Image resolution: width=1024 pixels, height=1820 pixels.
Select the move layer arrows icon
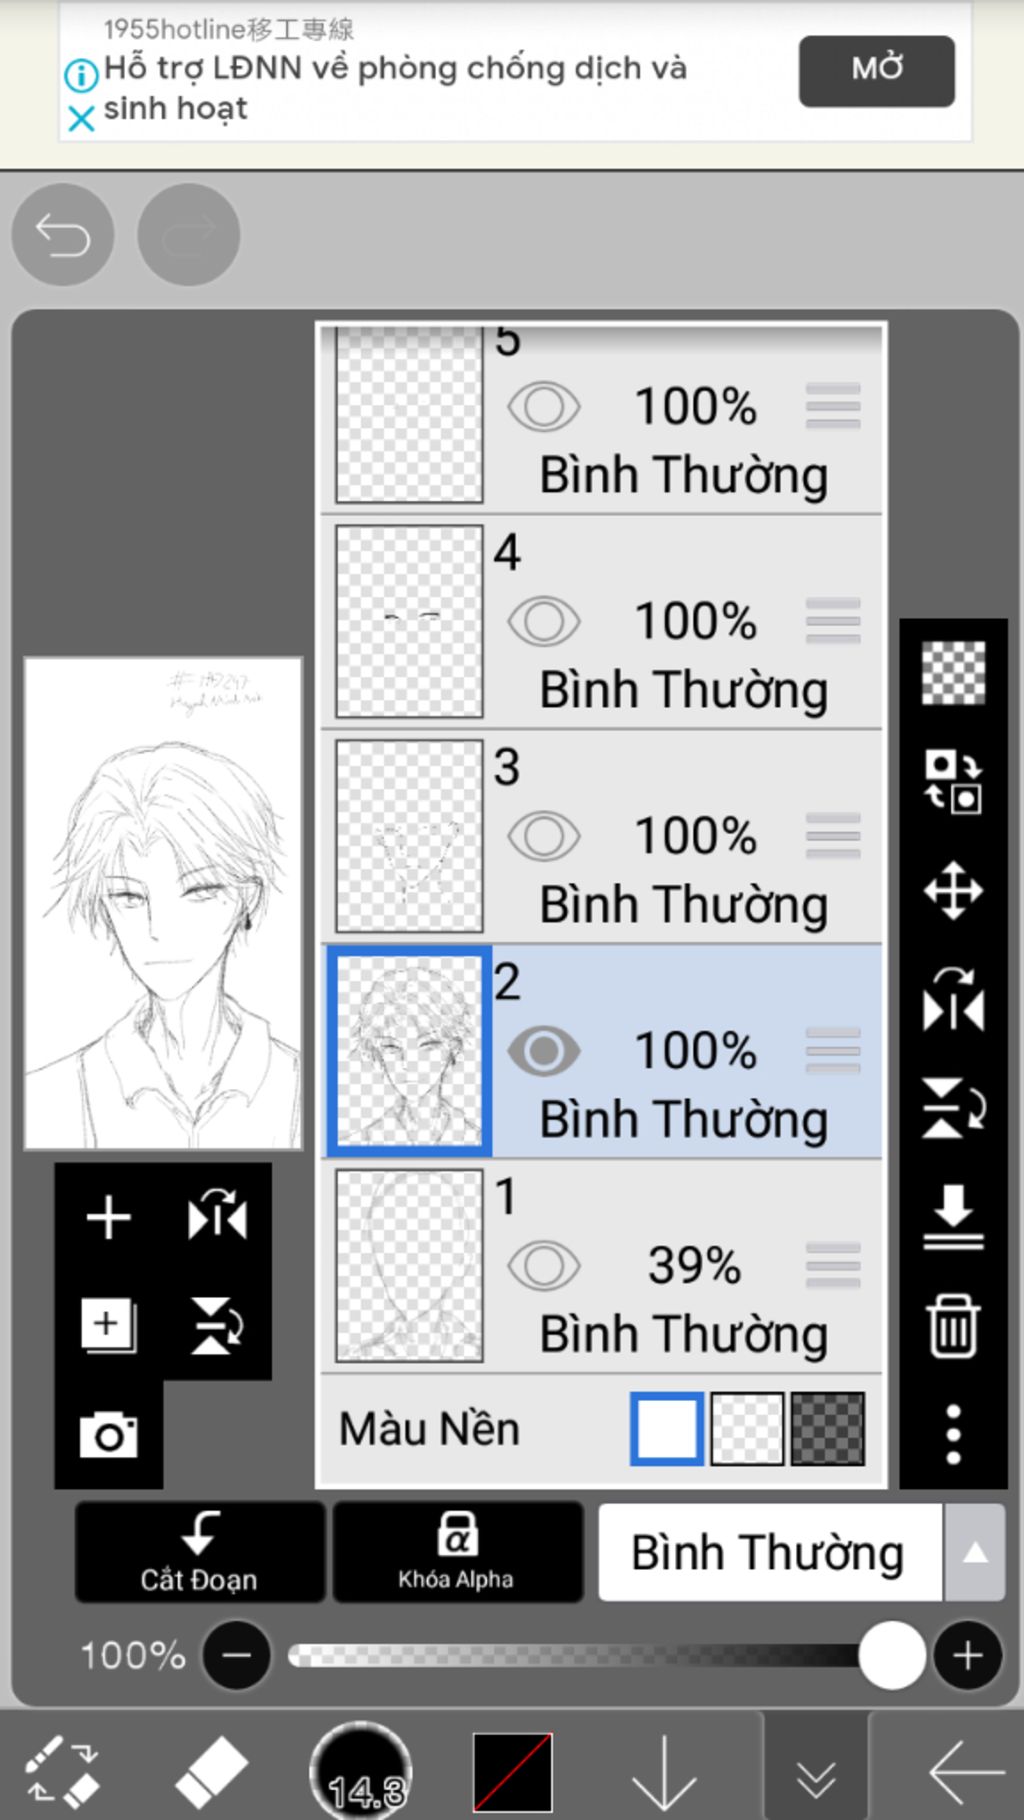click(x=953, y=889)
